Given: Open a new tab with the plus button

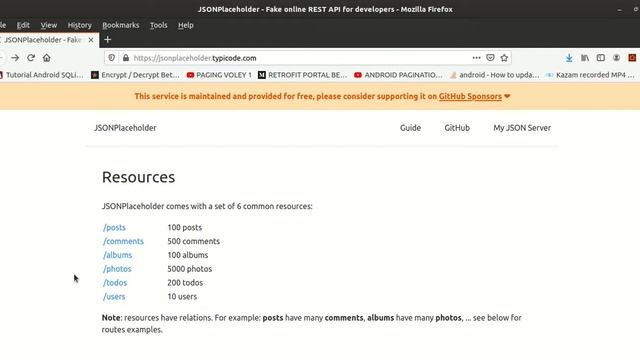Looking at the screenshot, I should (108, 40).
